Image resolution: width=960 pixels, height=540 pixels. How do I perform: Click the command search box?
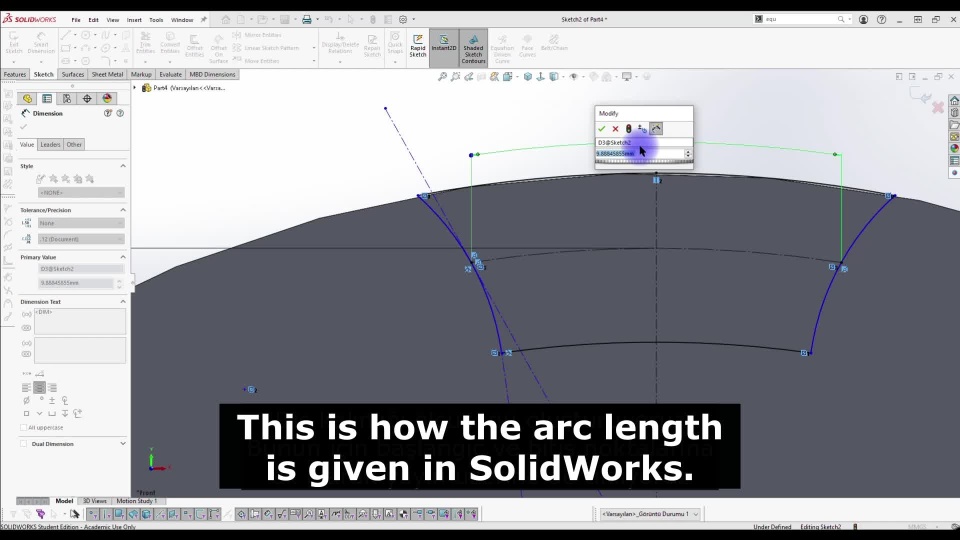click(x=802, y=20)
